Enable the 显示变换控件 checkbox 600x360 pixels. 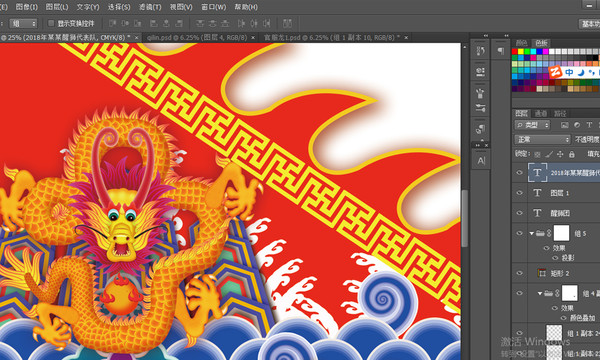click(51, 23)
